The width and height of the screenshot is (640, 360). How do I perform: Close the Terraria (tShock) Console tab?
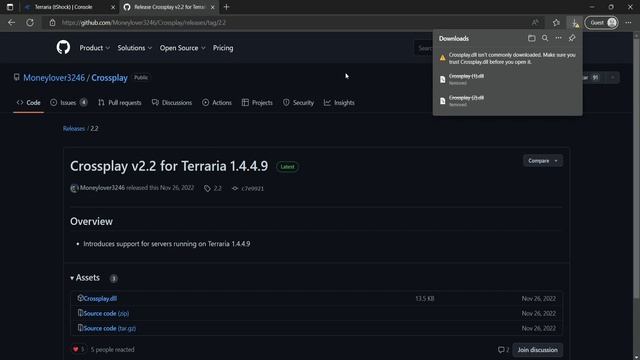point(113,7)
